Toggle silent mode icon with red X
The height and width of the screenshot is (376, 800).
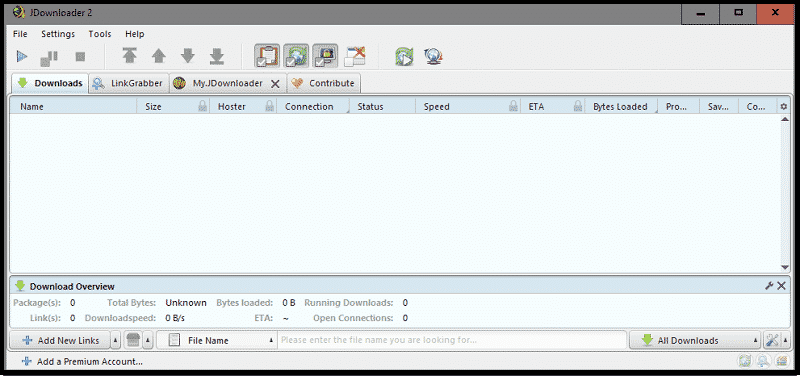click(355, 56)
